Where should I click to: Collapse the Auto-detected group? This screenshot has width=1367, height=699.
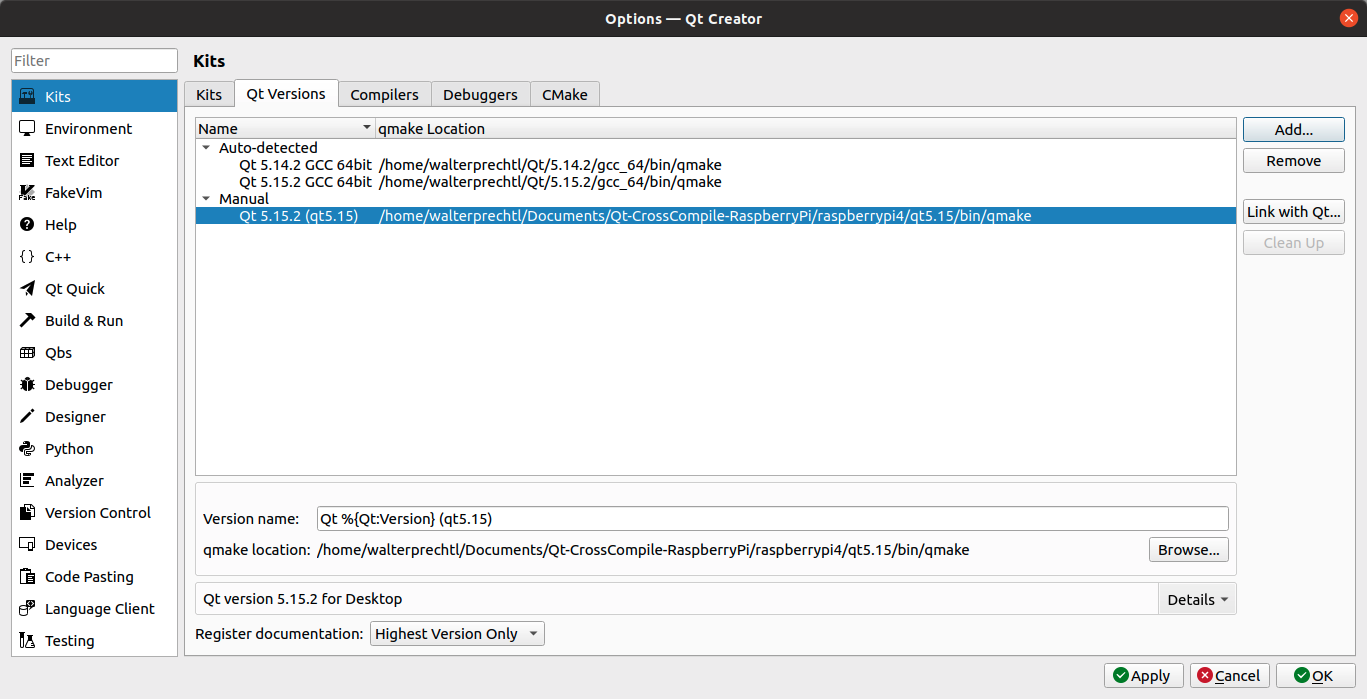[206, 148]
